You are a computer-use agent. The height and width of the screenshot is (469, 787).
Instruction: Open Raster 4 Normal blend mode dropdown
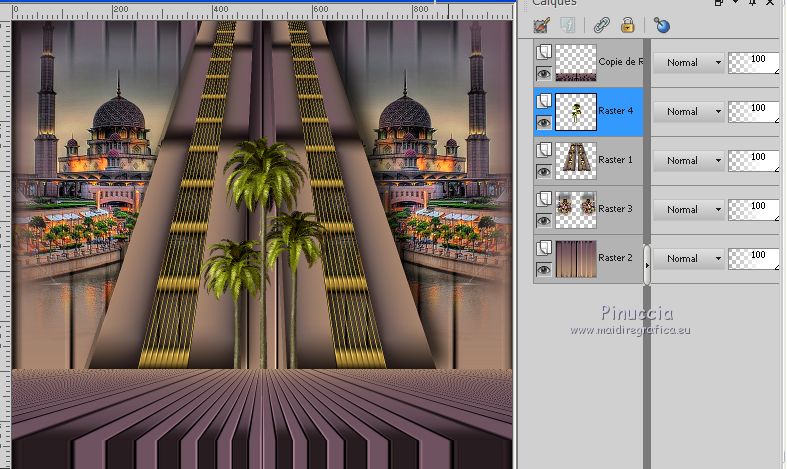point(689,111)
